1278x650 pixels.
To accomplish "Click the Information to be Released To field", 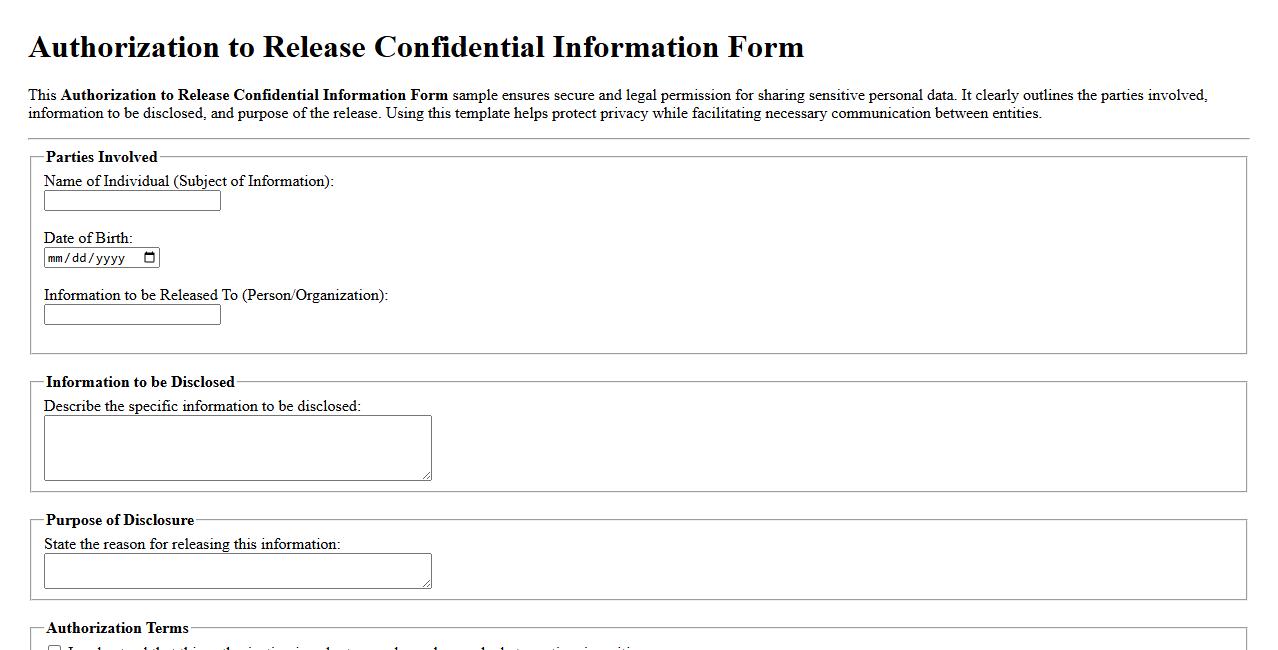I will click(131, 314).
